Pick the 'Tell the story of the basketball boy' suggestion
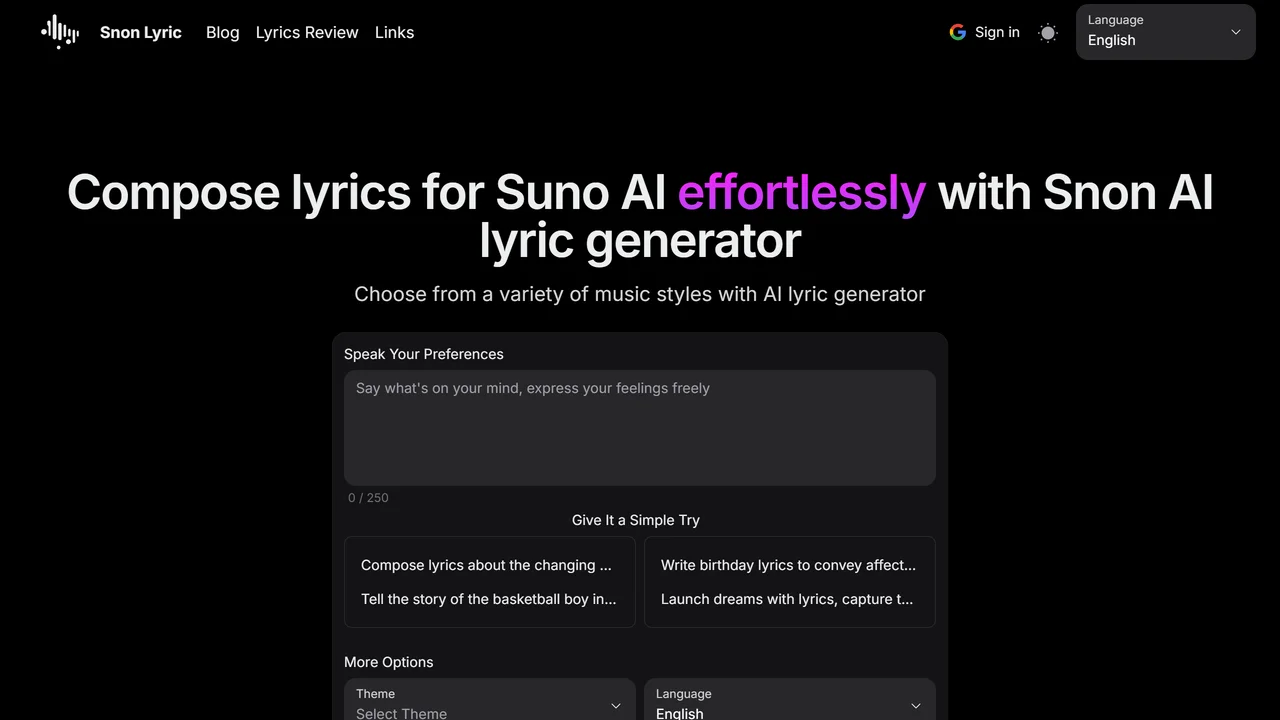 point(489,599)
